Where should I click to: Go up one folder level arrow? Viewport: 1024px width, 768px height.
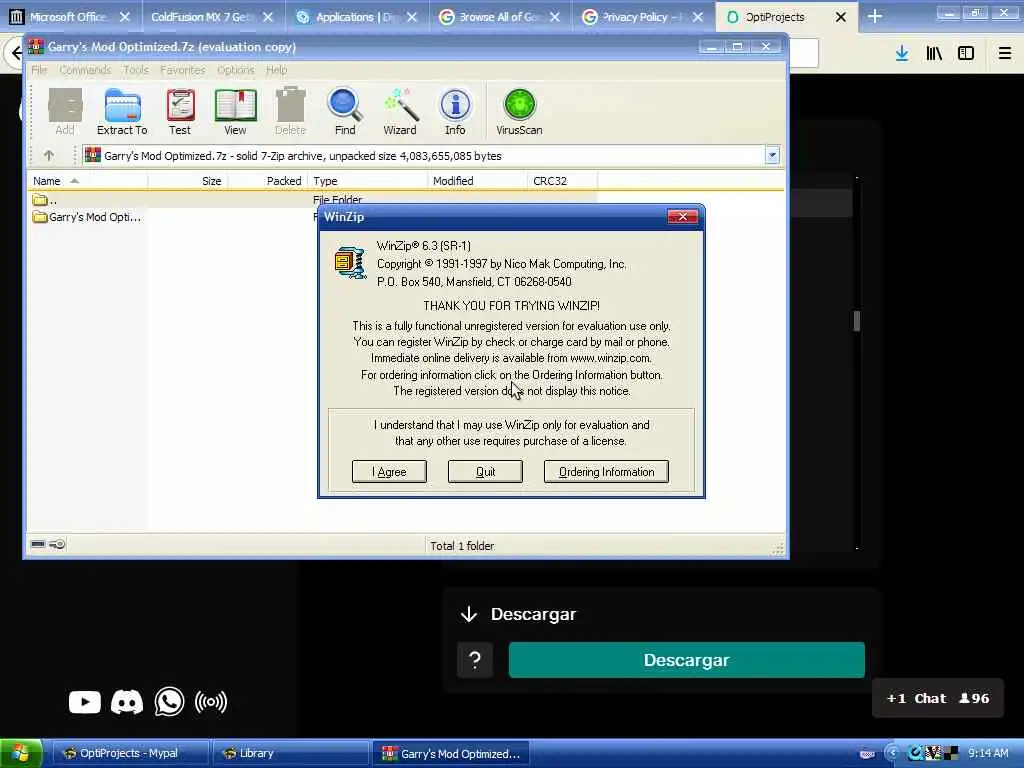[49, 155]
